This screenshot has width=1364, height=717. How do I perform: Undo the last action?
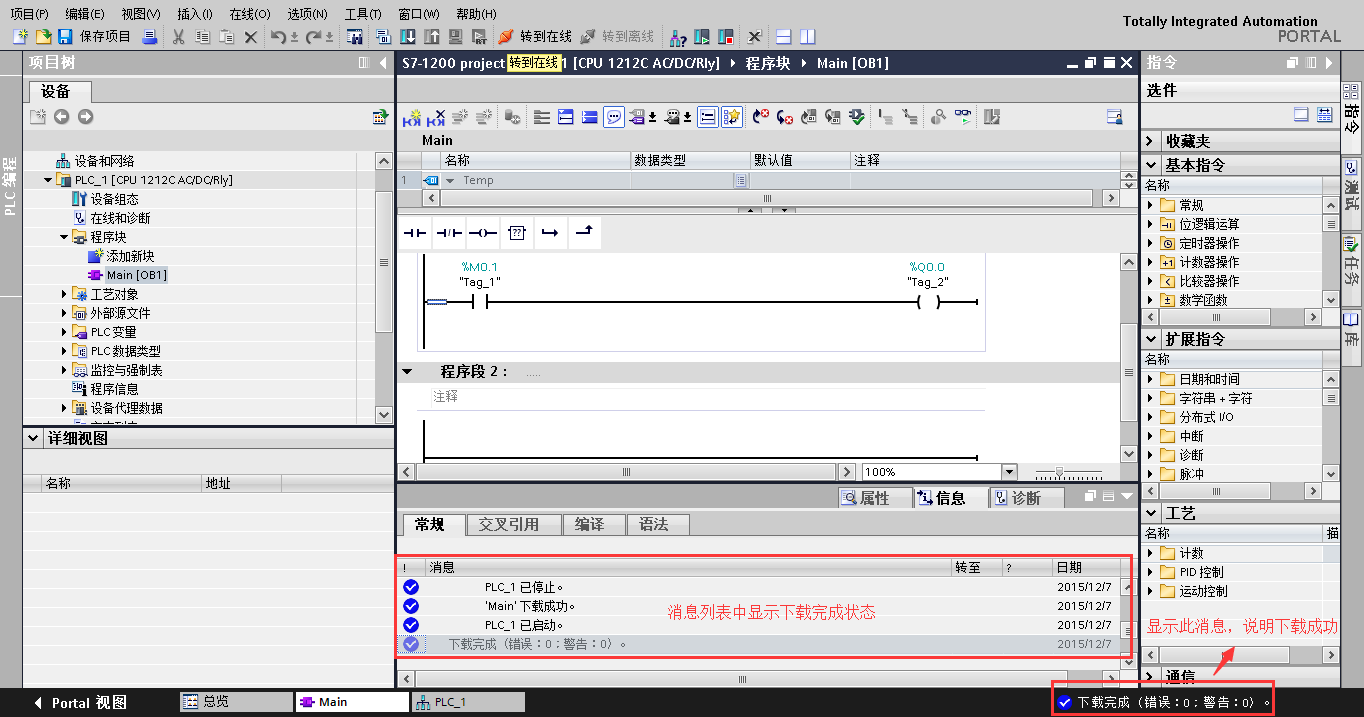(x=278, y=37)
